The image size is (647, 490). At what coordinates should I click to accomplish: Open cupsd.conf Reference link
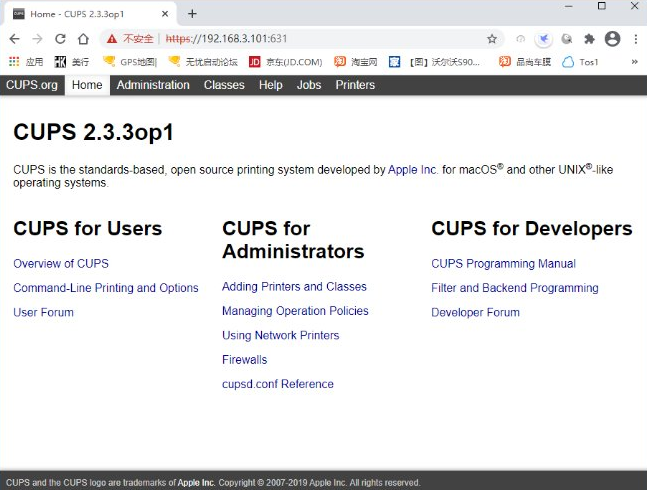[x=278, y=384]
